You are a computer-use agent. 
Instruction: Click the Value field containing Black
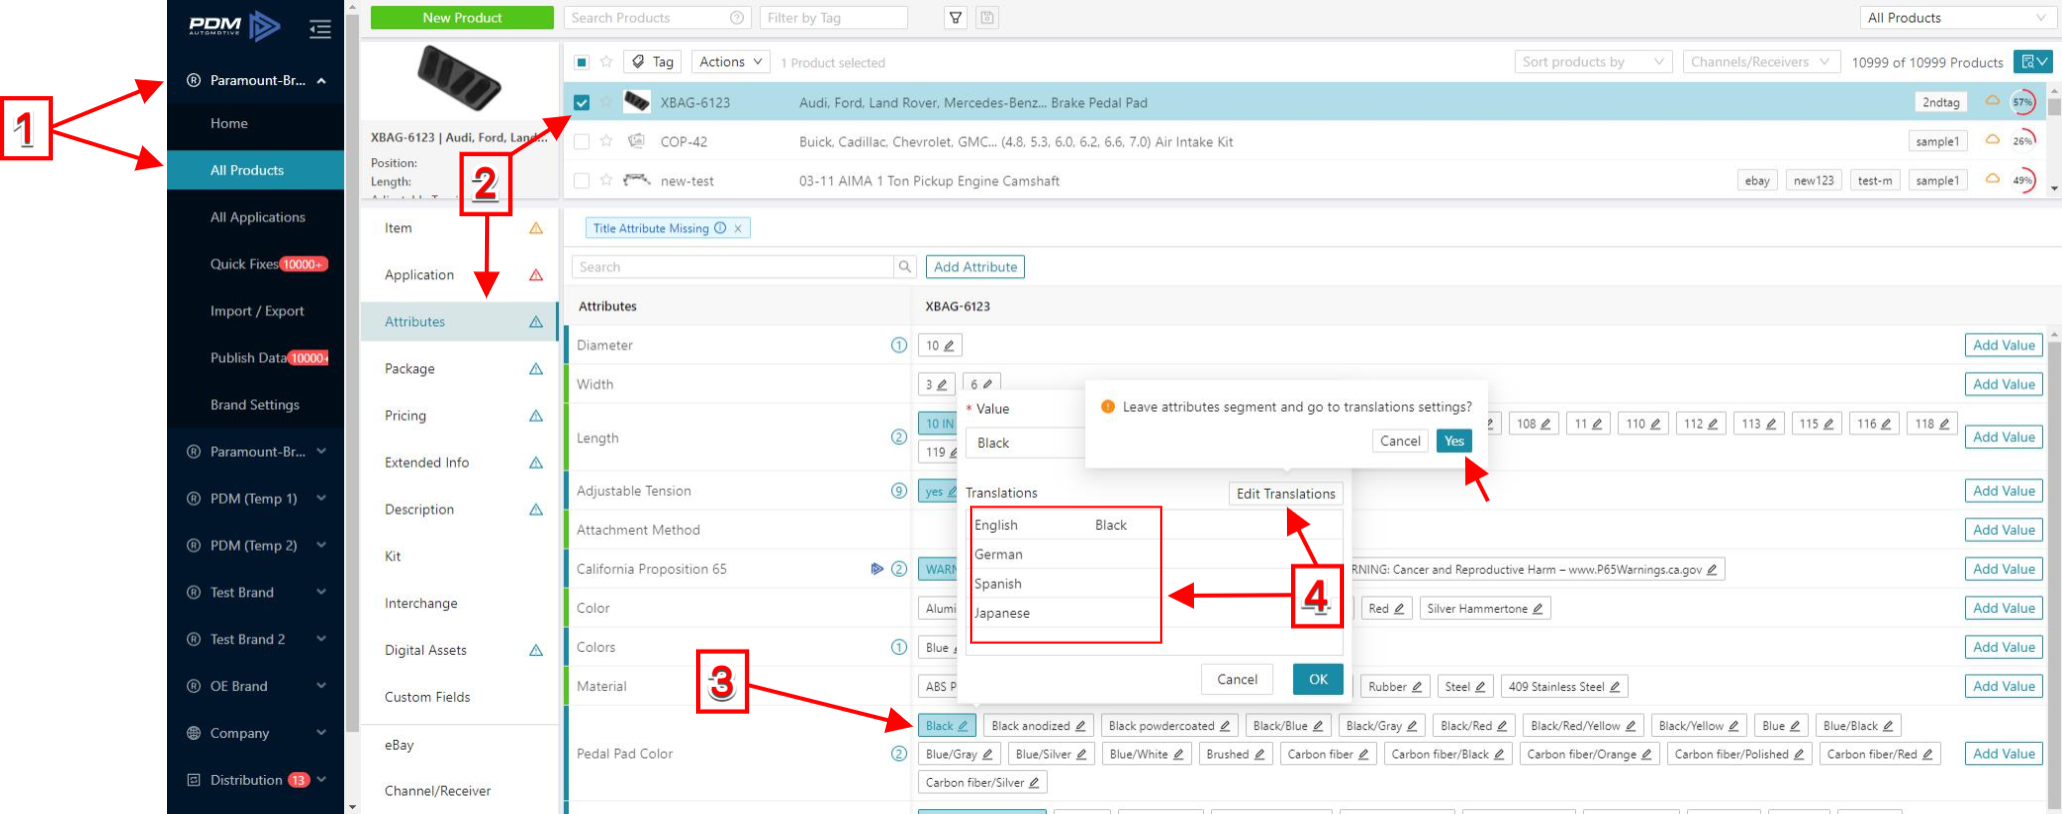click(1025, 443)
